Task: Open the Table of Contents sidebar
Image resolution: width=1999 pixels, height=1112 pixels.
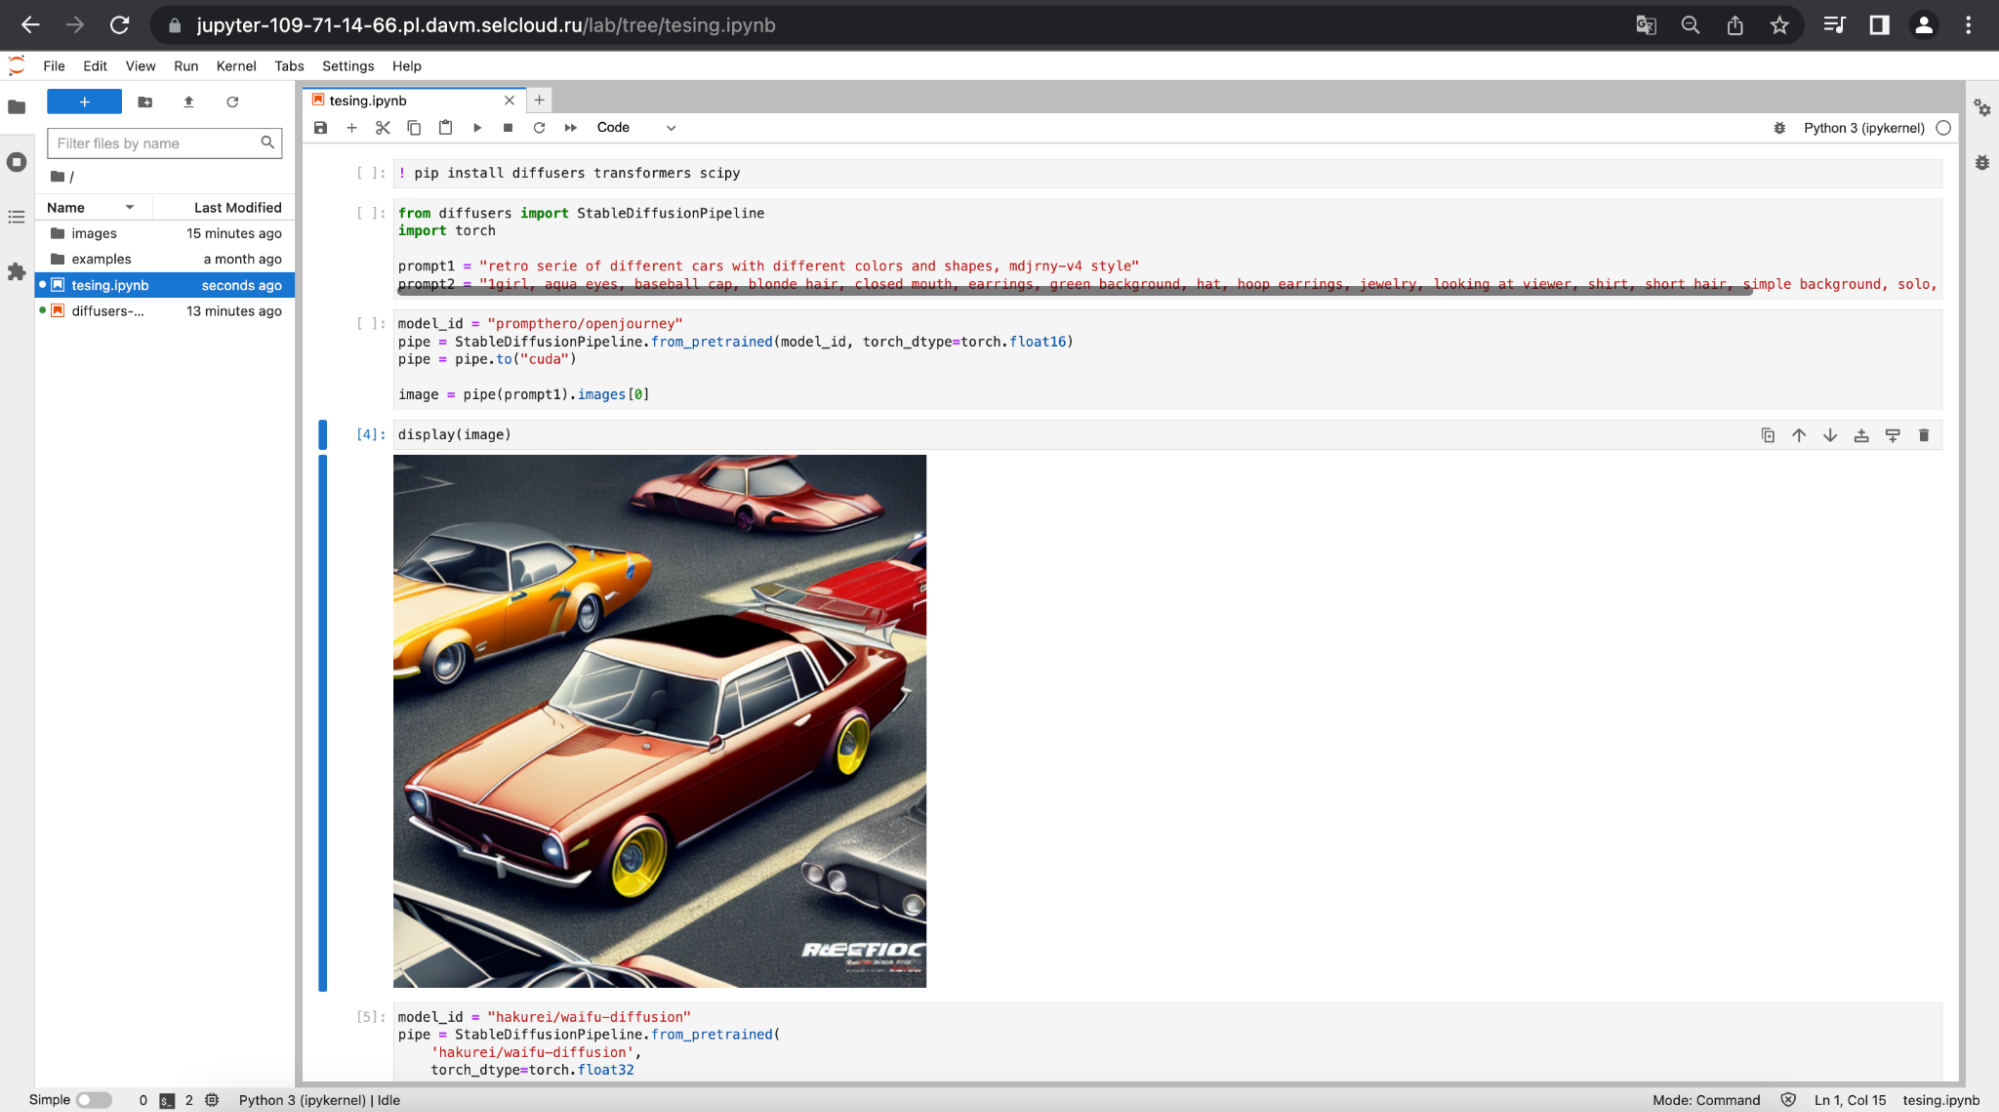Action: click(17, 217)
